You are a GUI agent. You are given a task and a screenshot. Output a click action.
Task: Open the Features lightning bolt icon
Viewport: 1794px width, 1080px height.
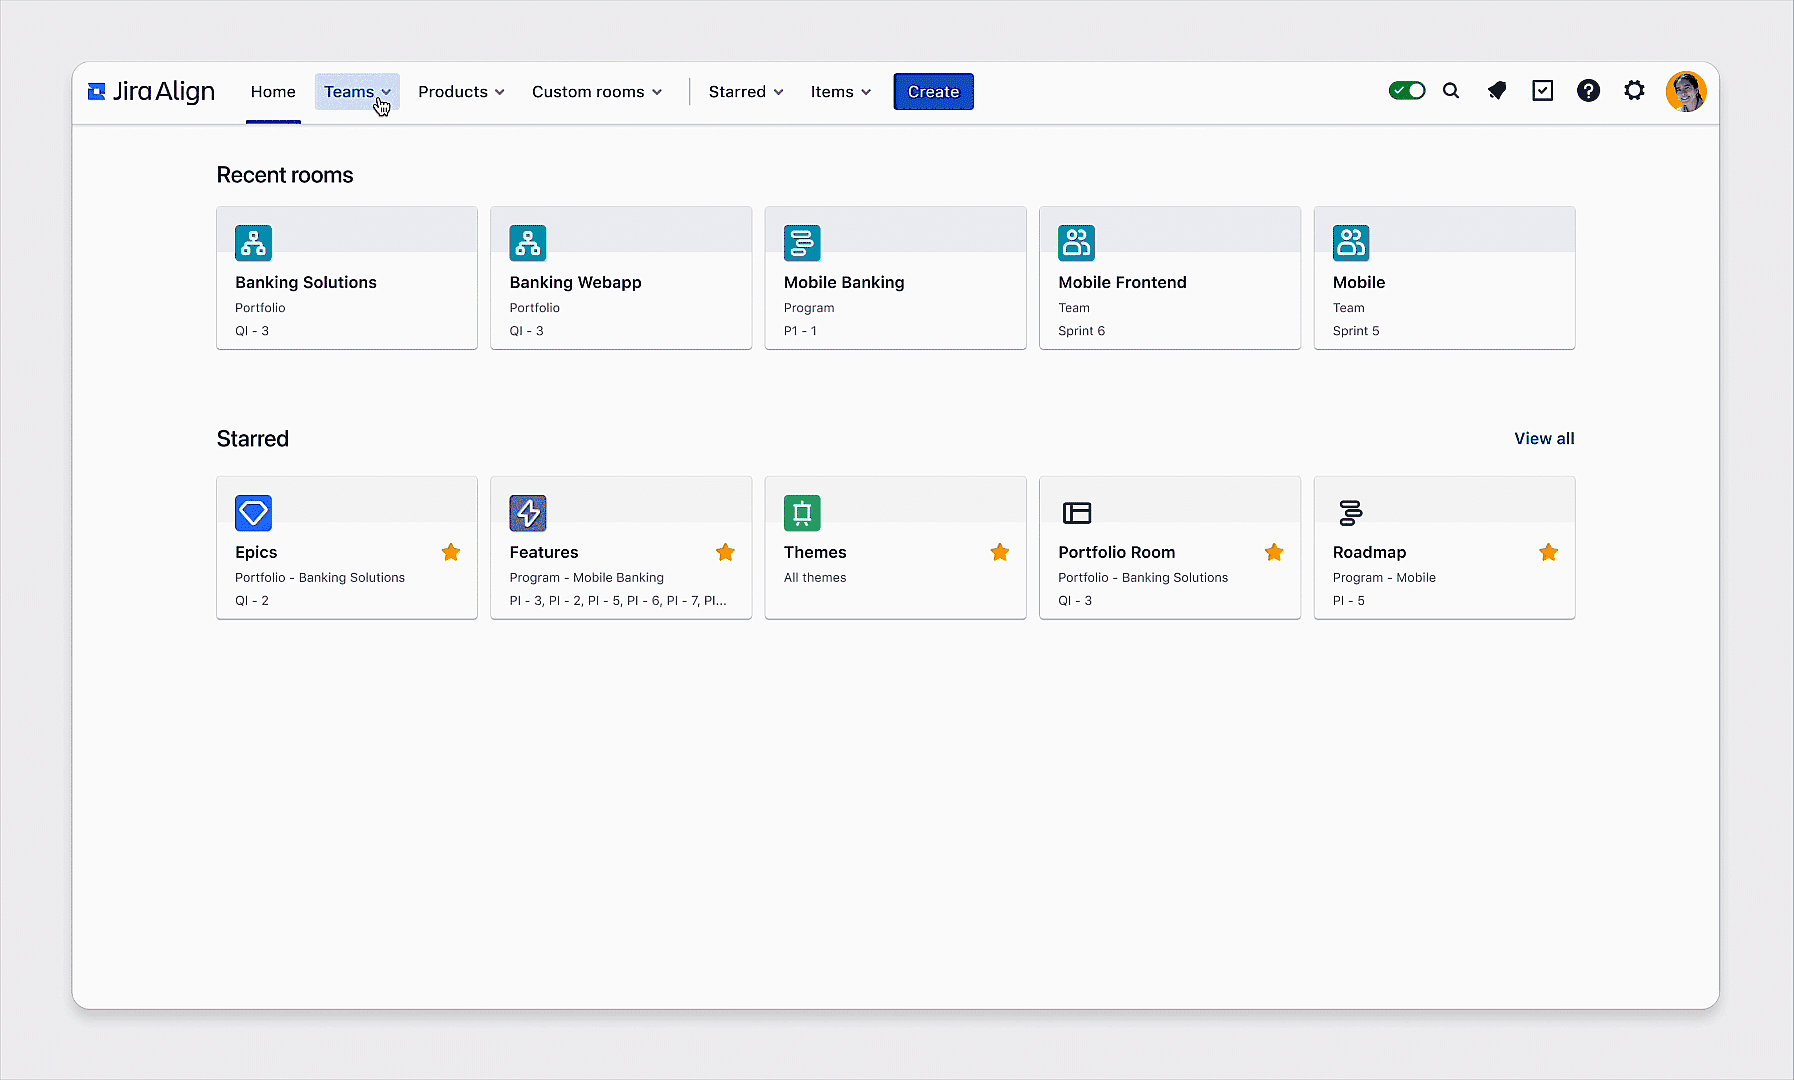527,513
